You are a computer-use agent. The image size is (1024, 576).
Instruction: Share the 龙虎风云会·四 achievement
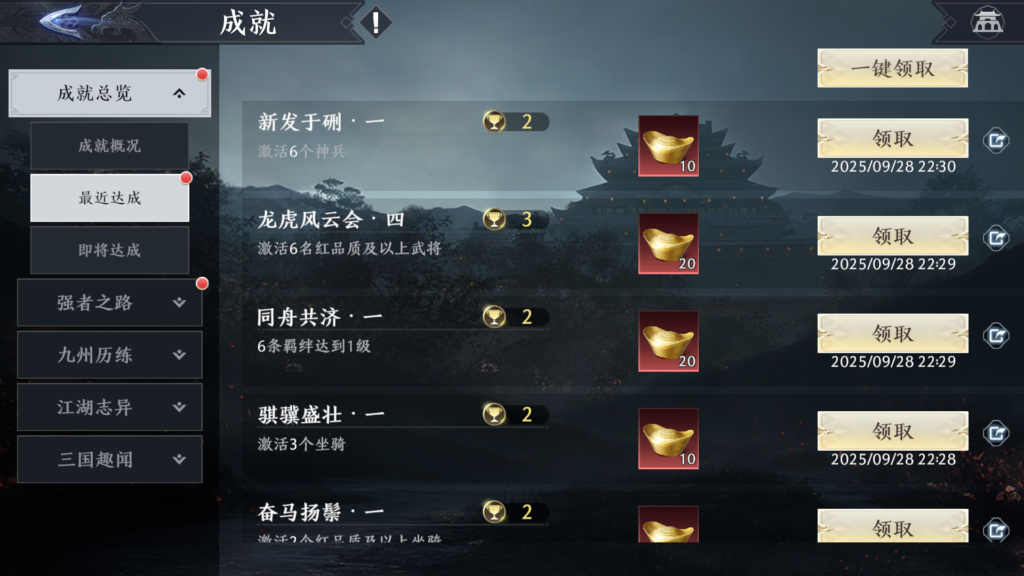pos(997,238)
